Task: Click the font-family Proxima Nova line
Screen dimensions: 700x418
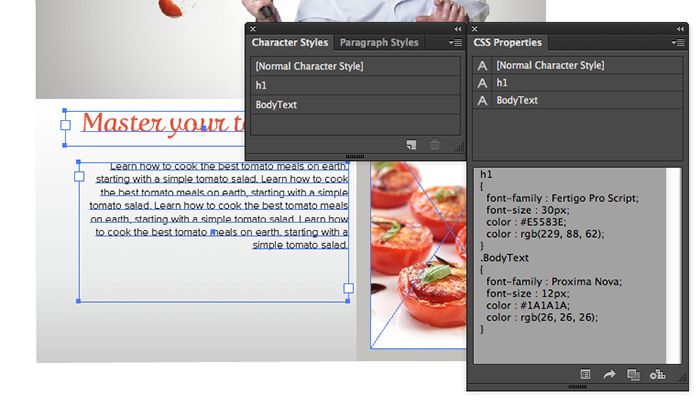Action: 554,281
